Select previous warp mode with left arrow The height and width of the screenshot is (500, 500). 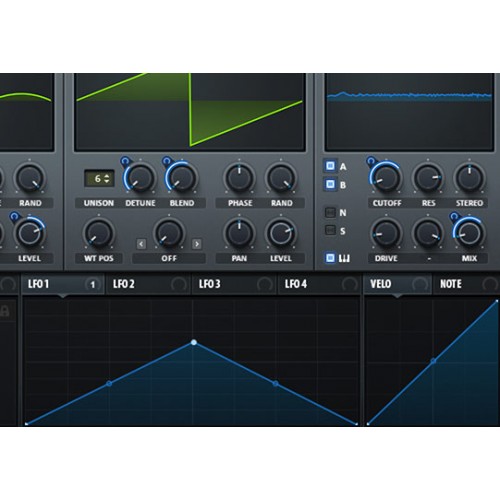tap(141, 244)
